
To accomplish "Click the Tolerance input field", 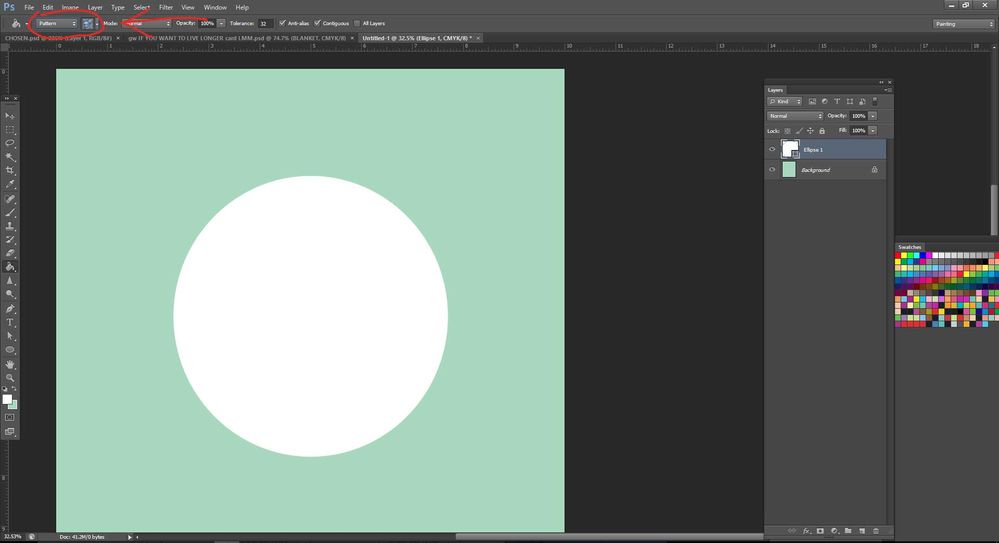I will click(x=265, y=24).
